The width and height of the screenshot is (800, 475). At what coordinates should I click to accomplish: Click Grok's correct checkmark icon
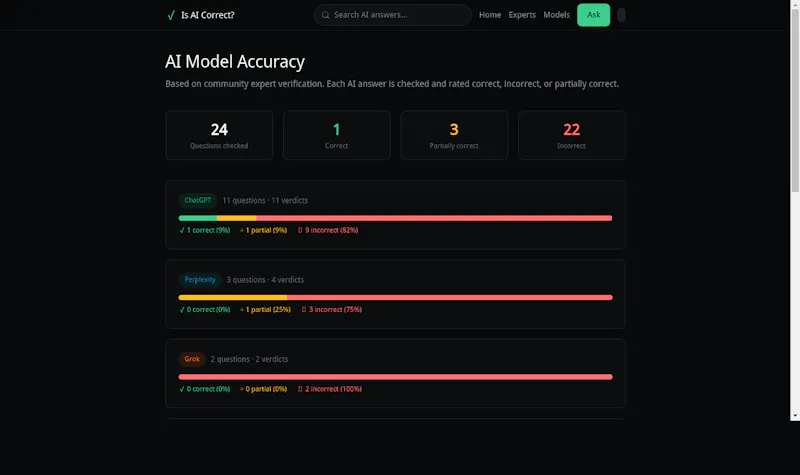[x=182, y=389]
